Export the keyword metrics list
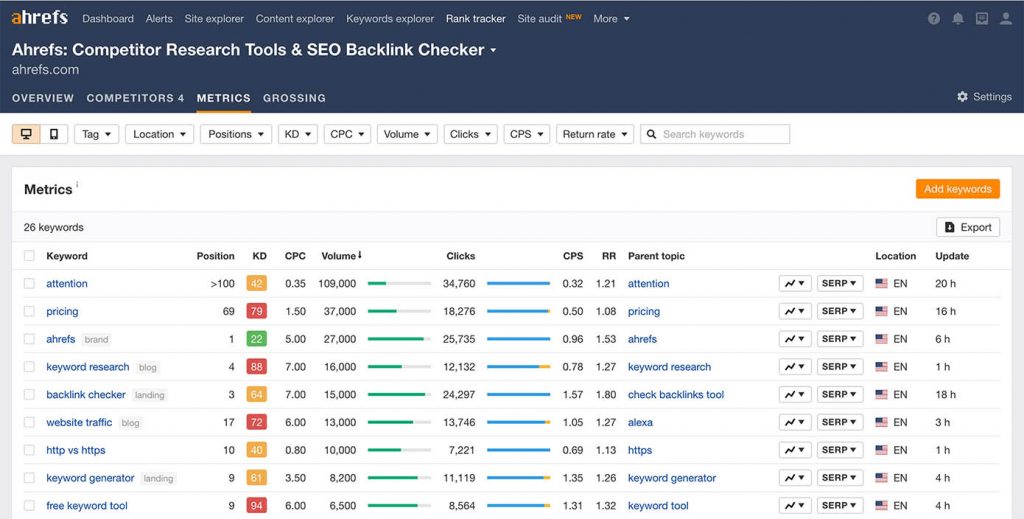This screenshot has width=1024, height=519. [x=967, y=227]
